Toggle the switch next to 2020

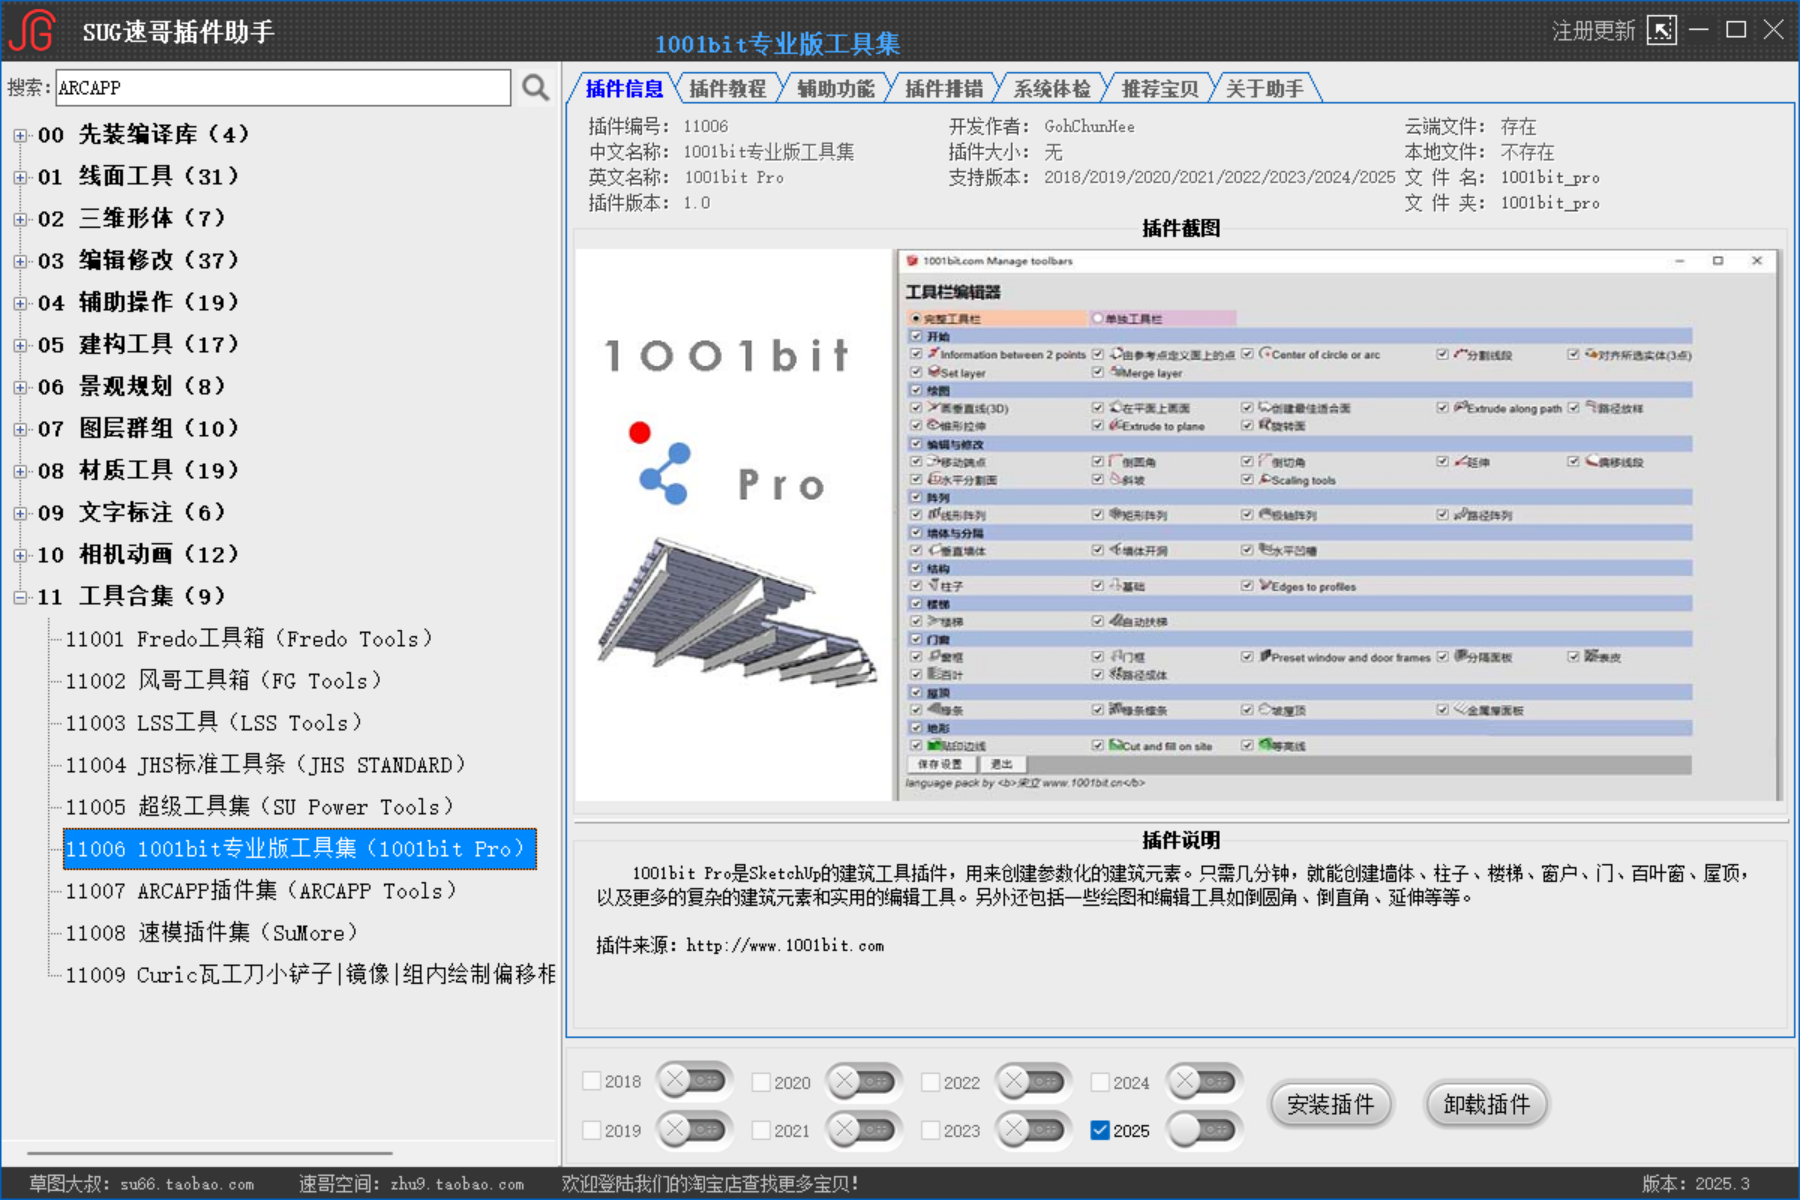click(864, 1081)
